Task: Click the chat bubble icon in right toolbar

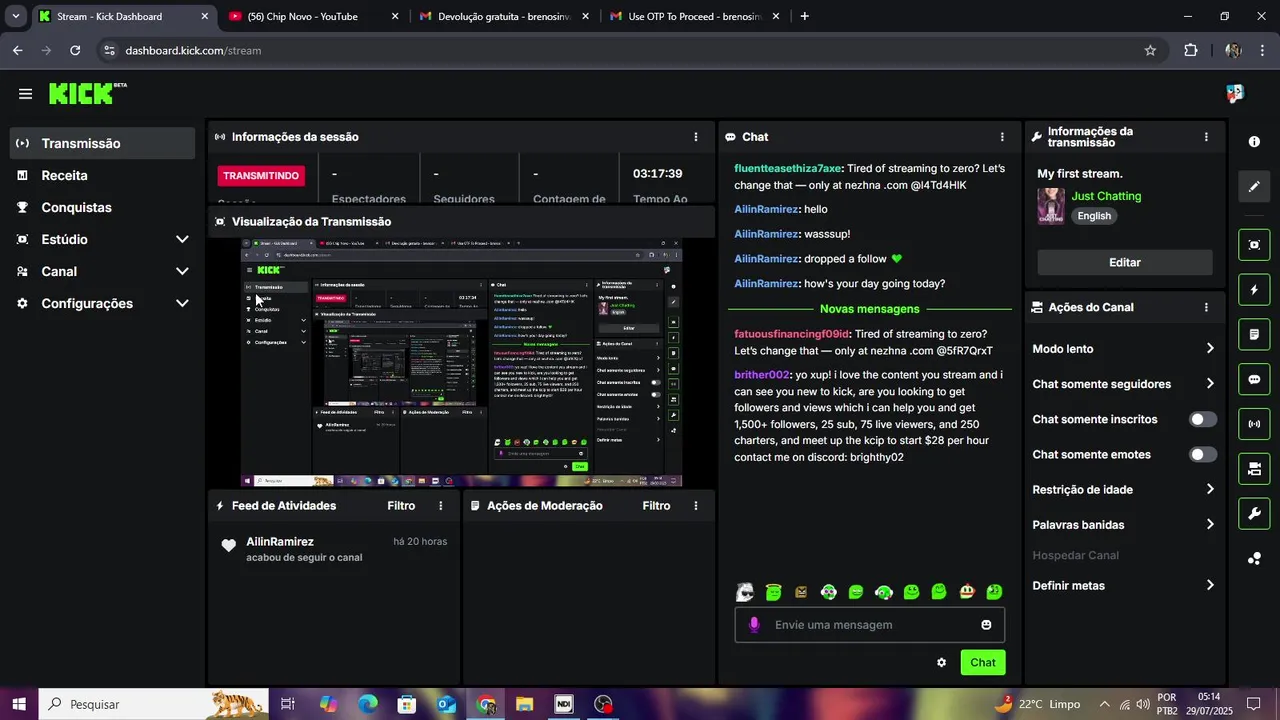Action: (x=1254, y=379)
